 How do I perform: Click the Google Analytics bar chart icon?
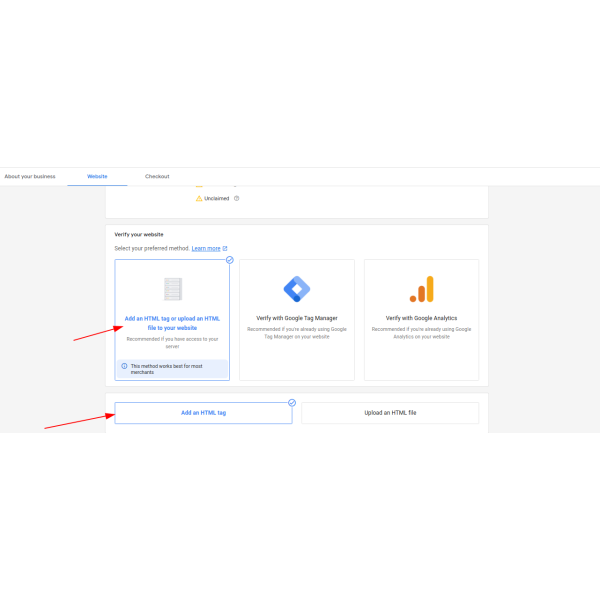(x=421, y=289)
